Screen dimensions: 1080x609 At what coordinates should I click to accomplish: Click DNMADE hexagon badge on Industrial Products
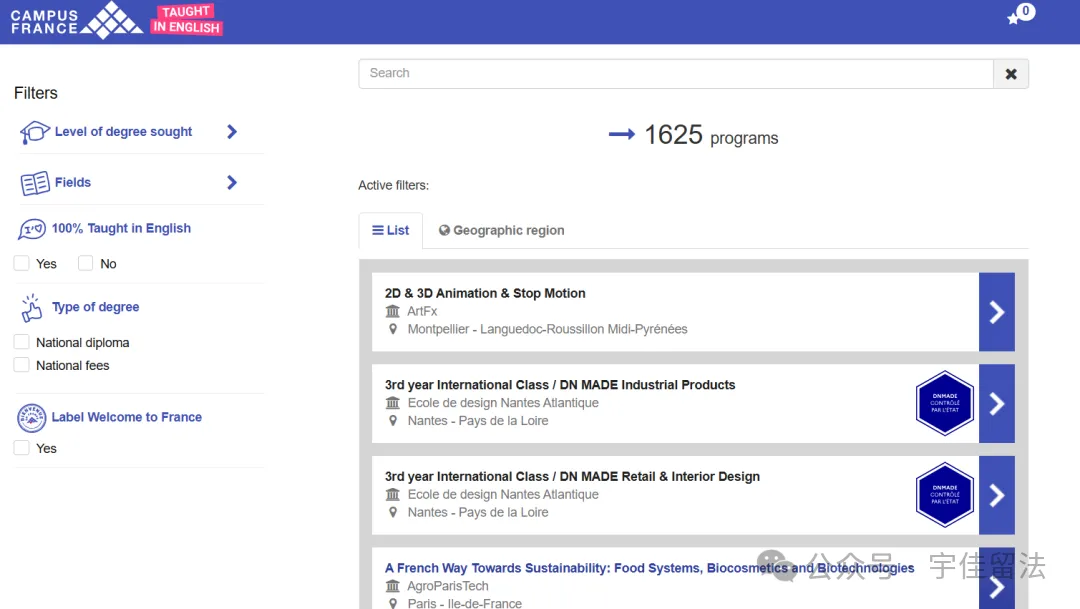(944, 403)
